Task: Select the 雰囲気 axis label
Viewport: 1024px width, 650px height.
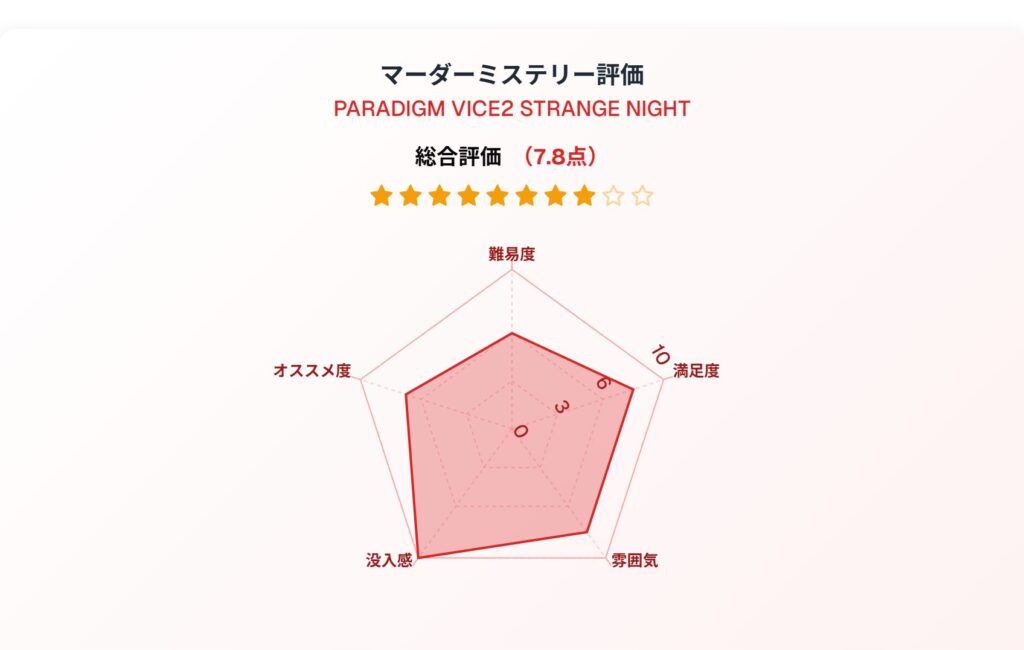Action: click(634, 561)
